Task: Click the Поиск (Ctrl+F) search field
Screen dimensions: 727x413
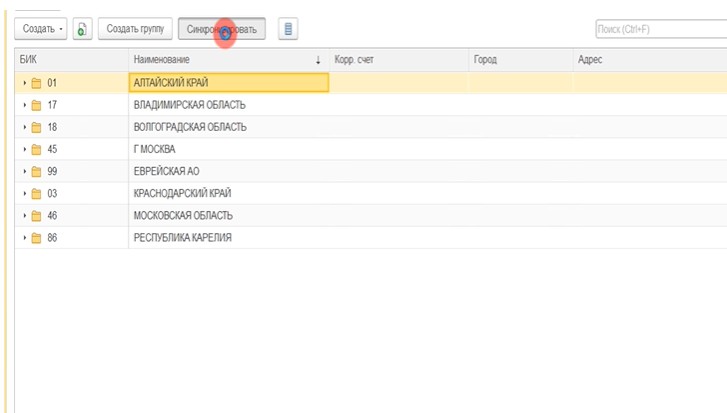Action: (659, 30)
